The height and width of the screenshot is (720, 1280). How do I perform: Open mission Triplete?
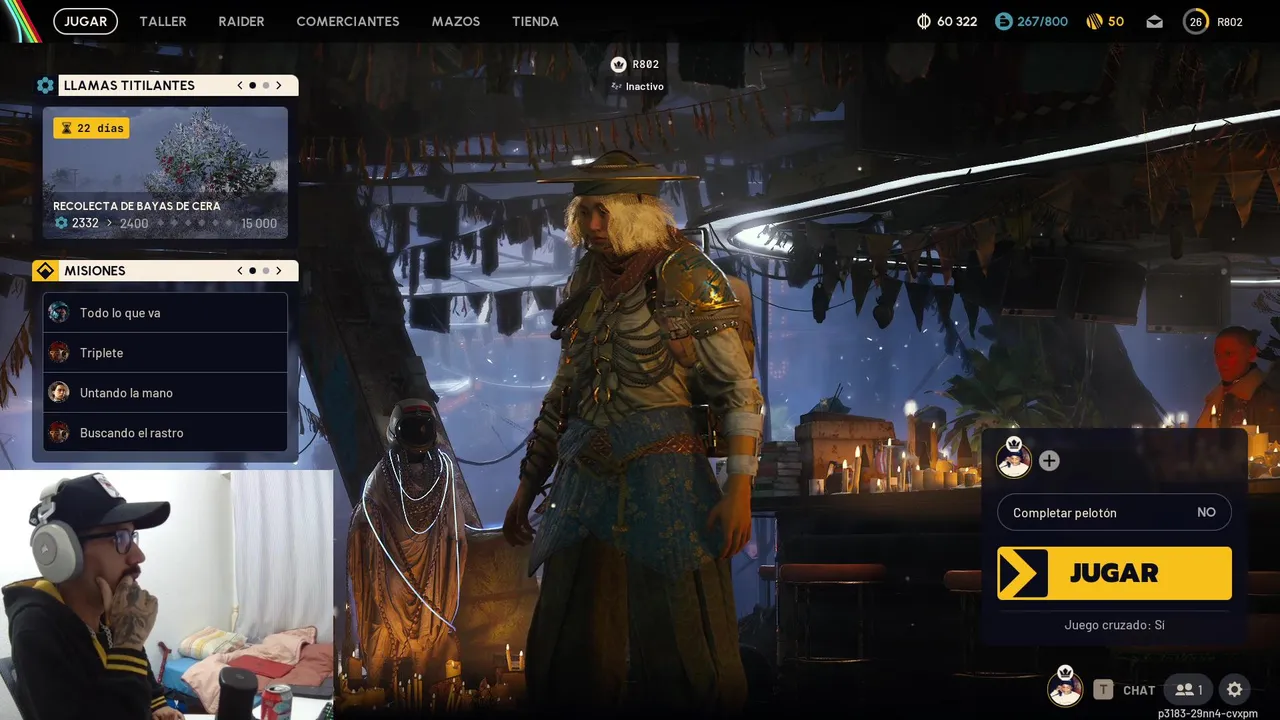point(165,353)
